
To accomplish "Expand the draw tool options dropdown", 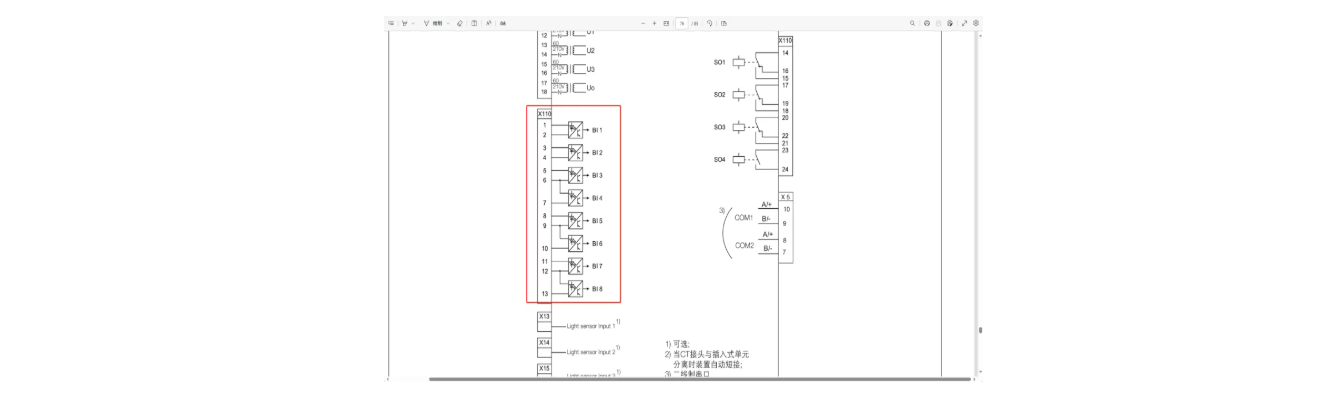I will (448, 23).
